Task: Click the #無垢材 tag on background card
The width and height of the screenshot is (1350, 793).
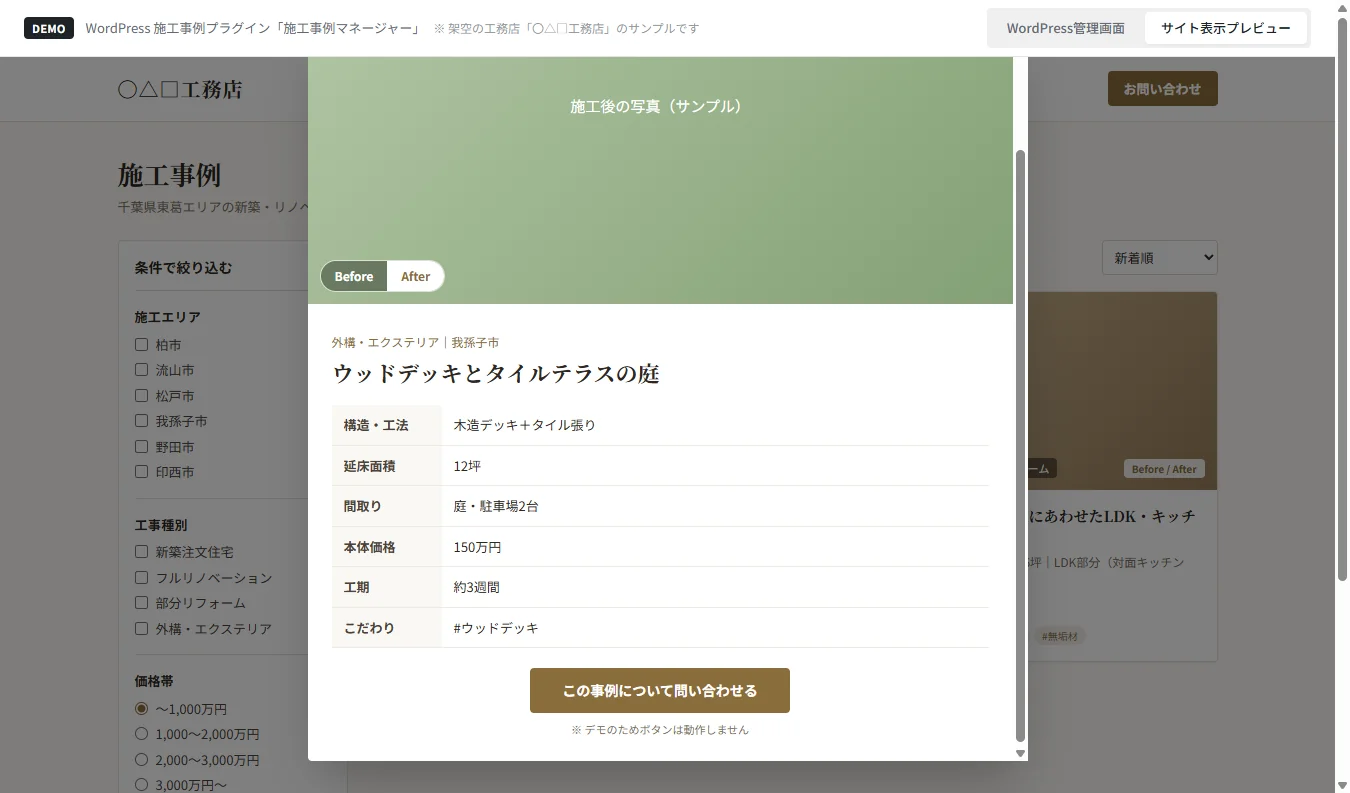Action: pyautogui.click(x=1059, y=636)
